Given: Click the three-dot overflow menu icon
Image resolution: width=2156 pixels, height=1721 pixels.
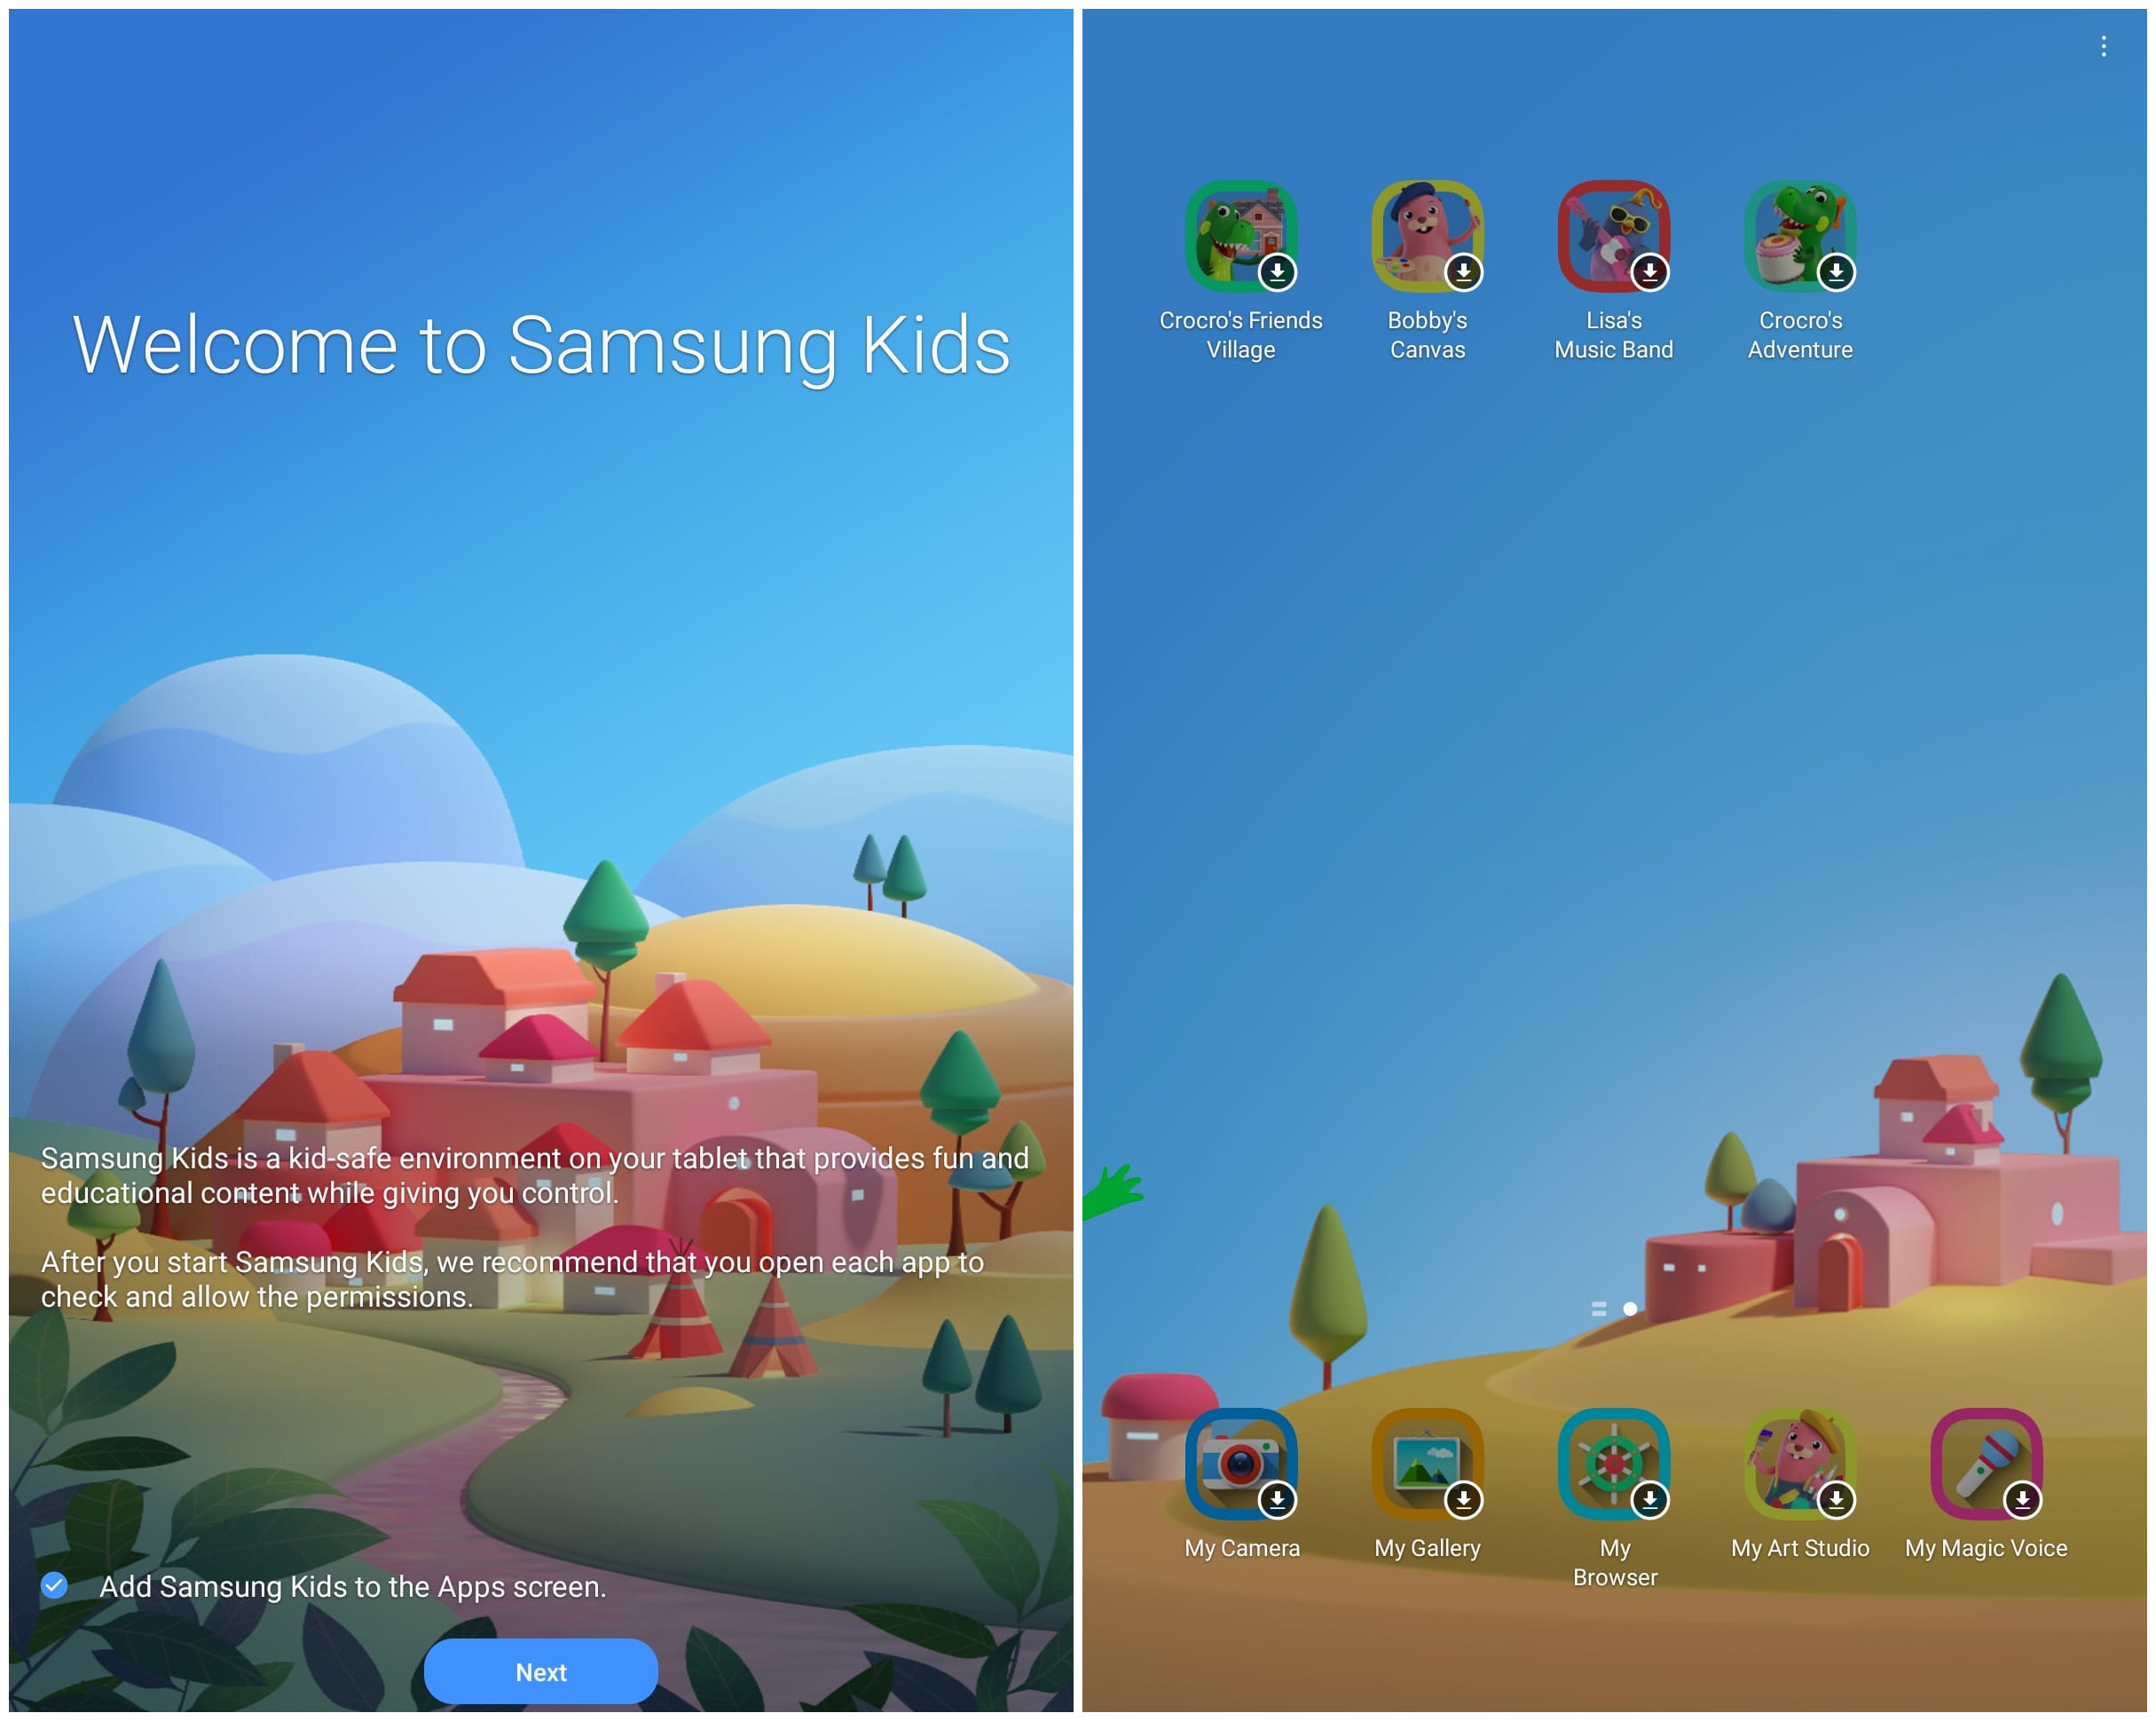Looking at the screenshot, I should (2104, 45).
